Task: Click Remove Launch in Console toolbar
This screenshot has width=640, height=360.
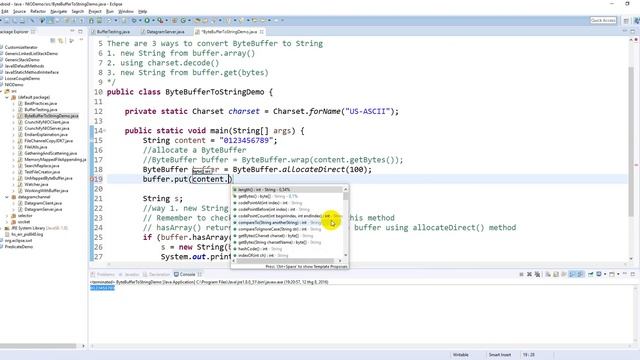Action: pos(529,274)
